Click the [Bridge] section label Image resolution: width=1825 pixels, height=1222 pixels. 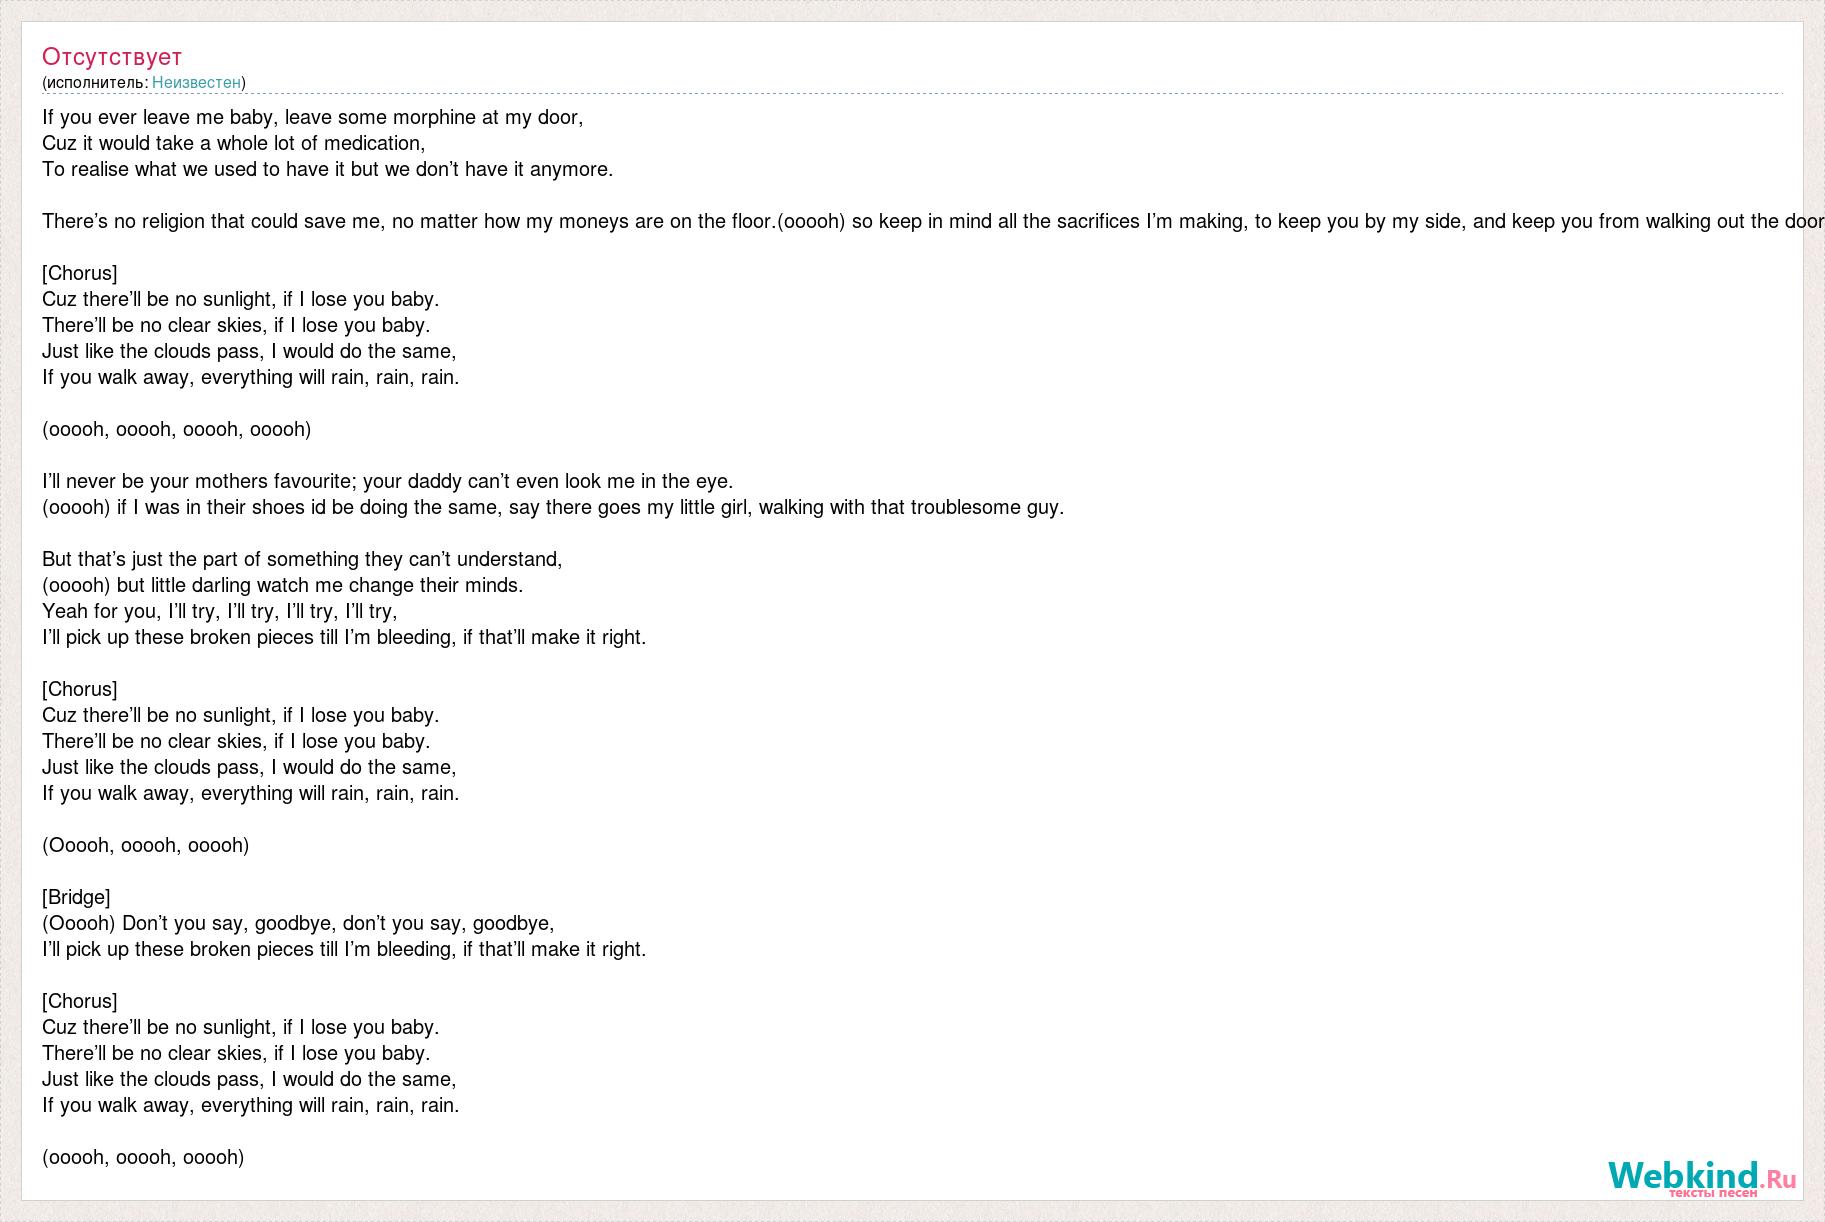pyautogui.click(x=76, y=897)
